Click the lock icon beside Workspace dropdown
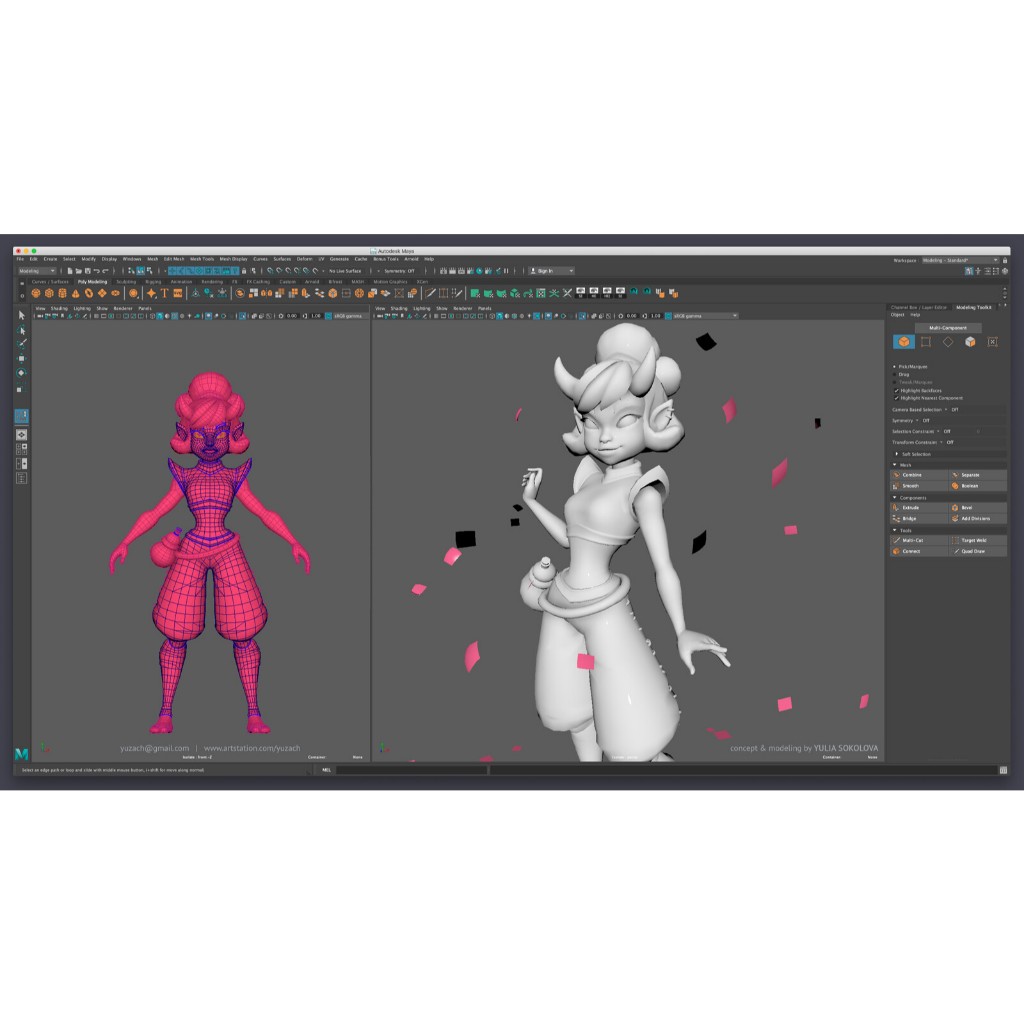Viewport: 1024px width, 1024px height. pyautogui.click(x=1004, y=260)
